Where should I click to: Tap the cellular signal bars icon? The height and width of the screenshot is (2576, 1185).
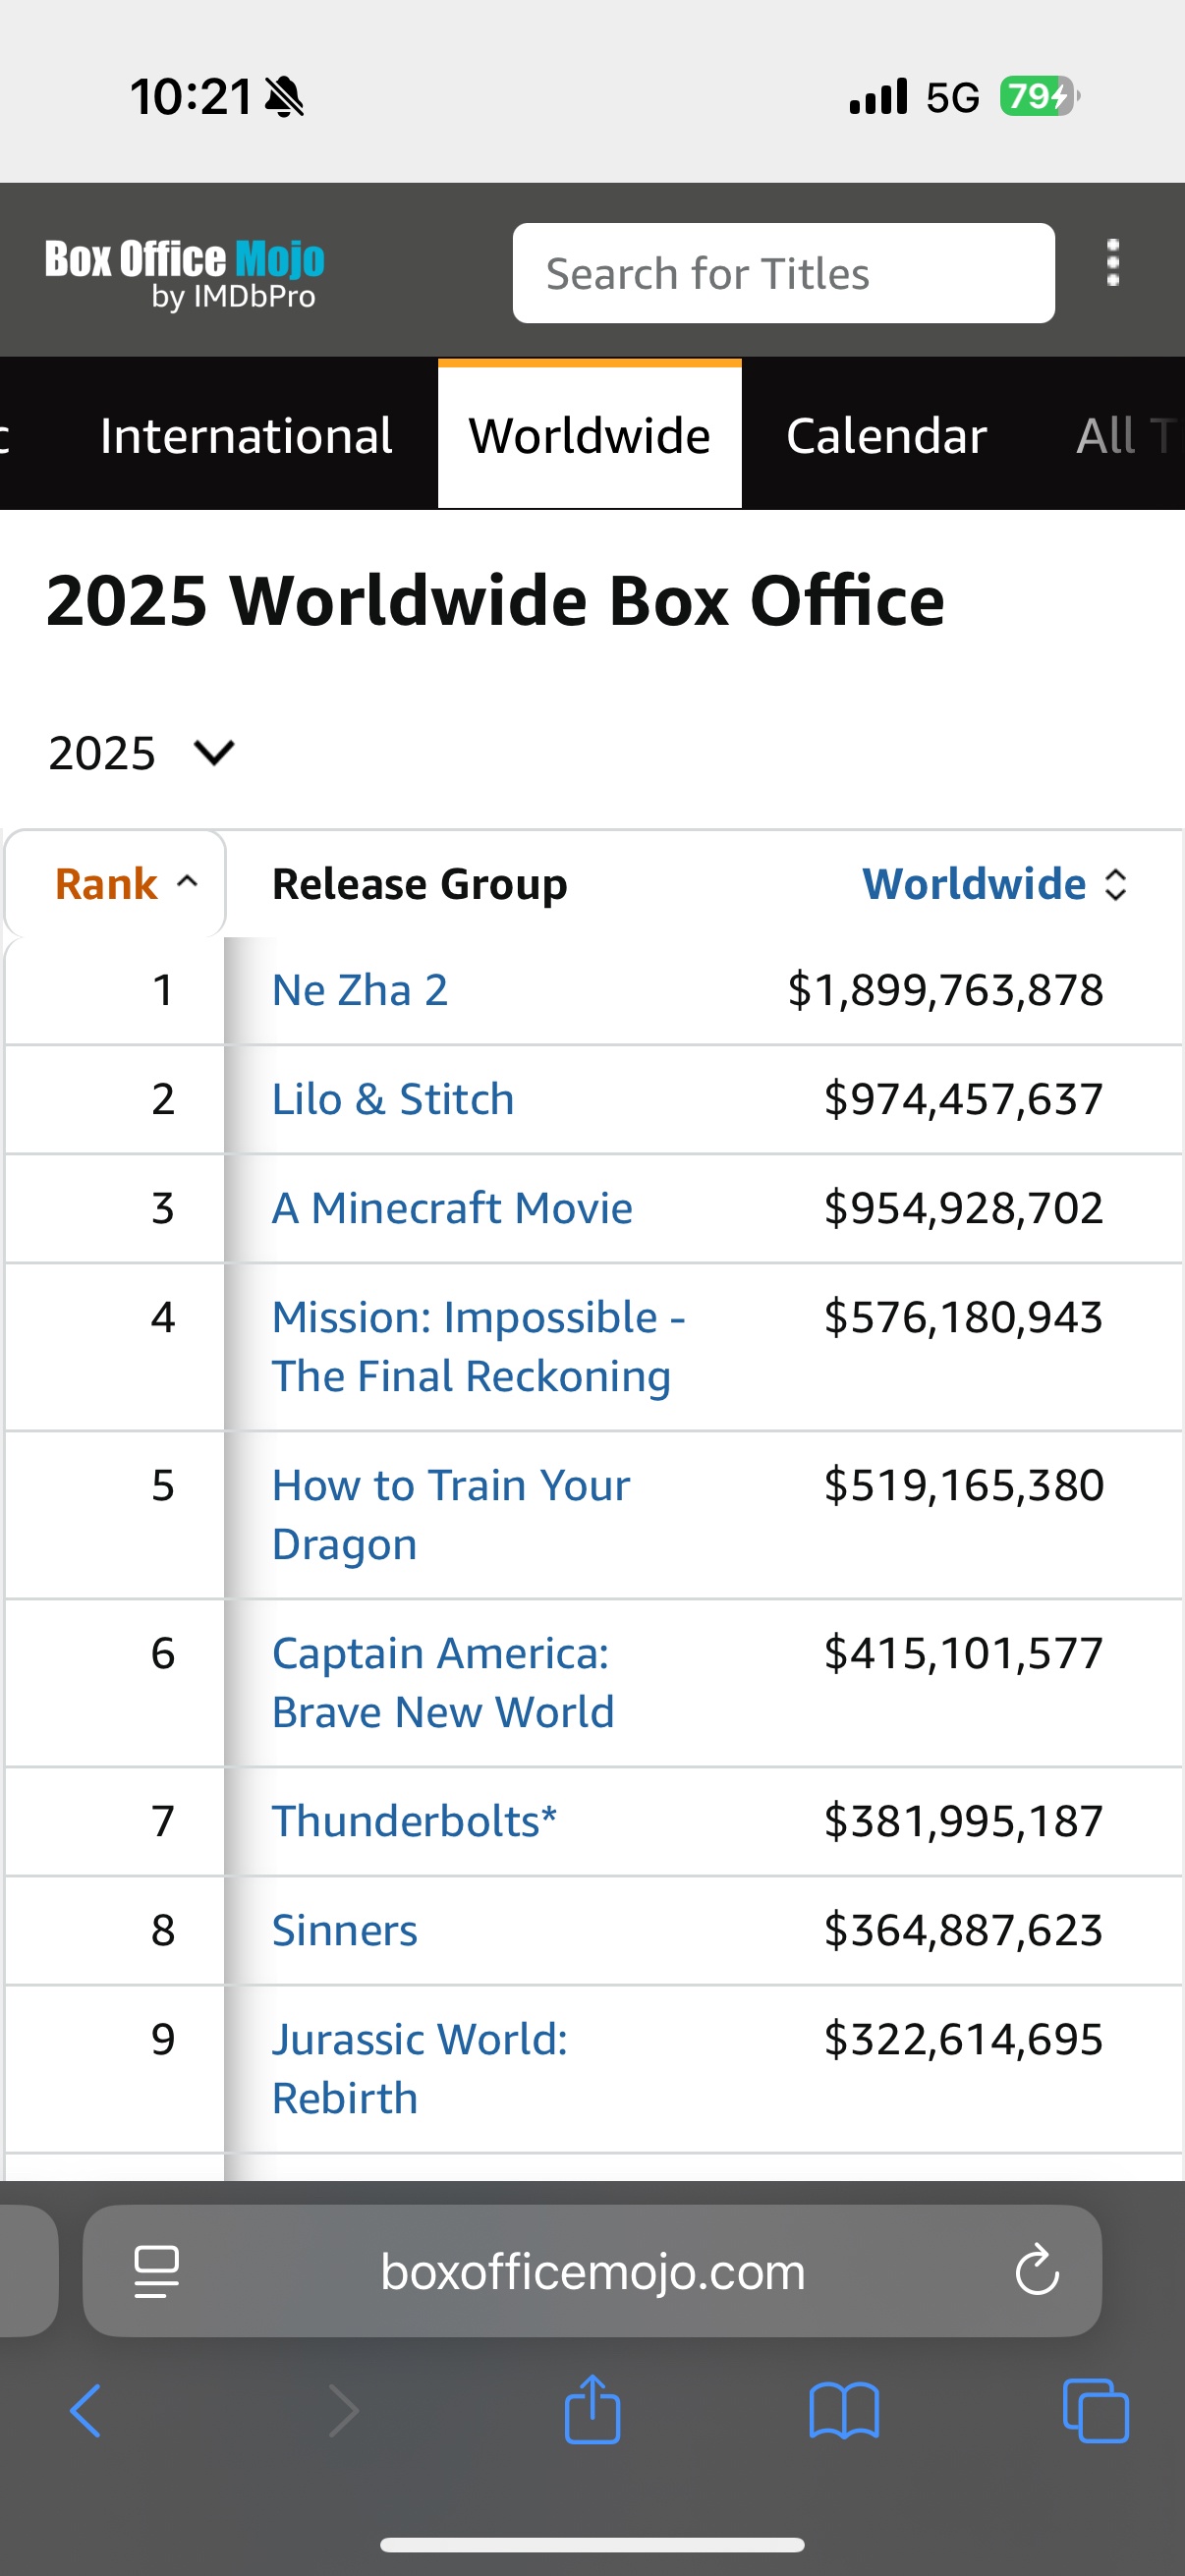tap(878, 96)
